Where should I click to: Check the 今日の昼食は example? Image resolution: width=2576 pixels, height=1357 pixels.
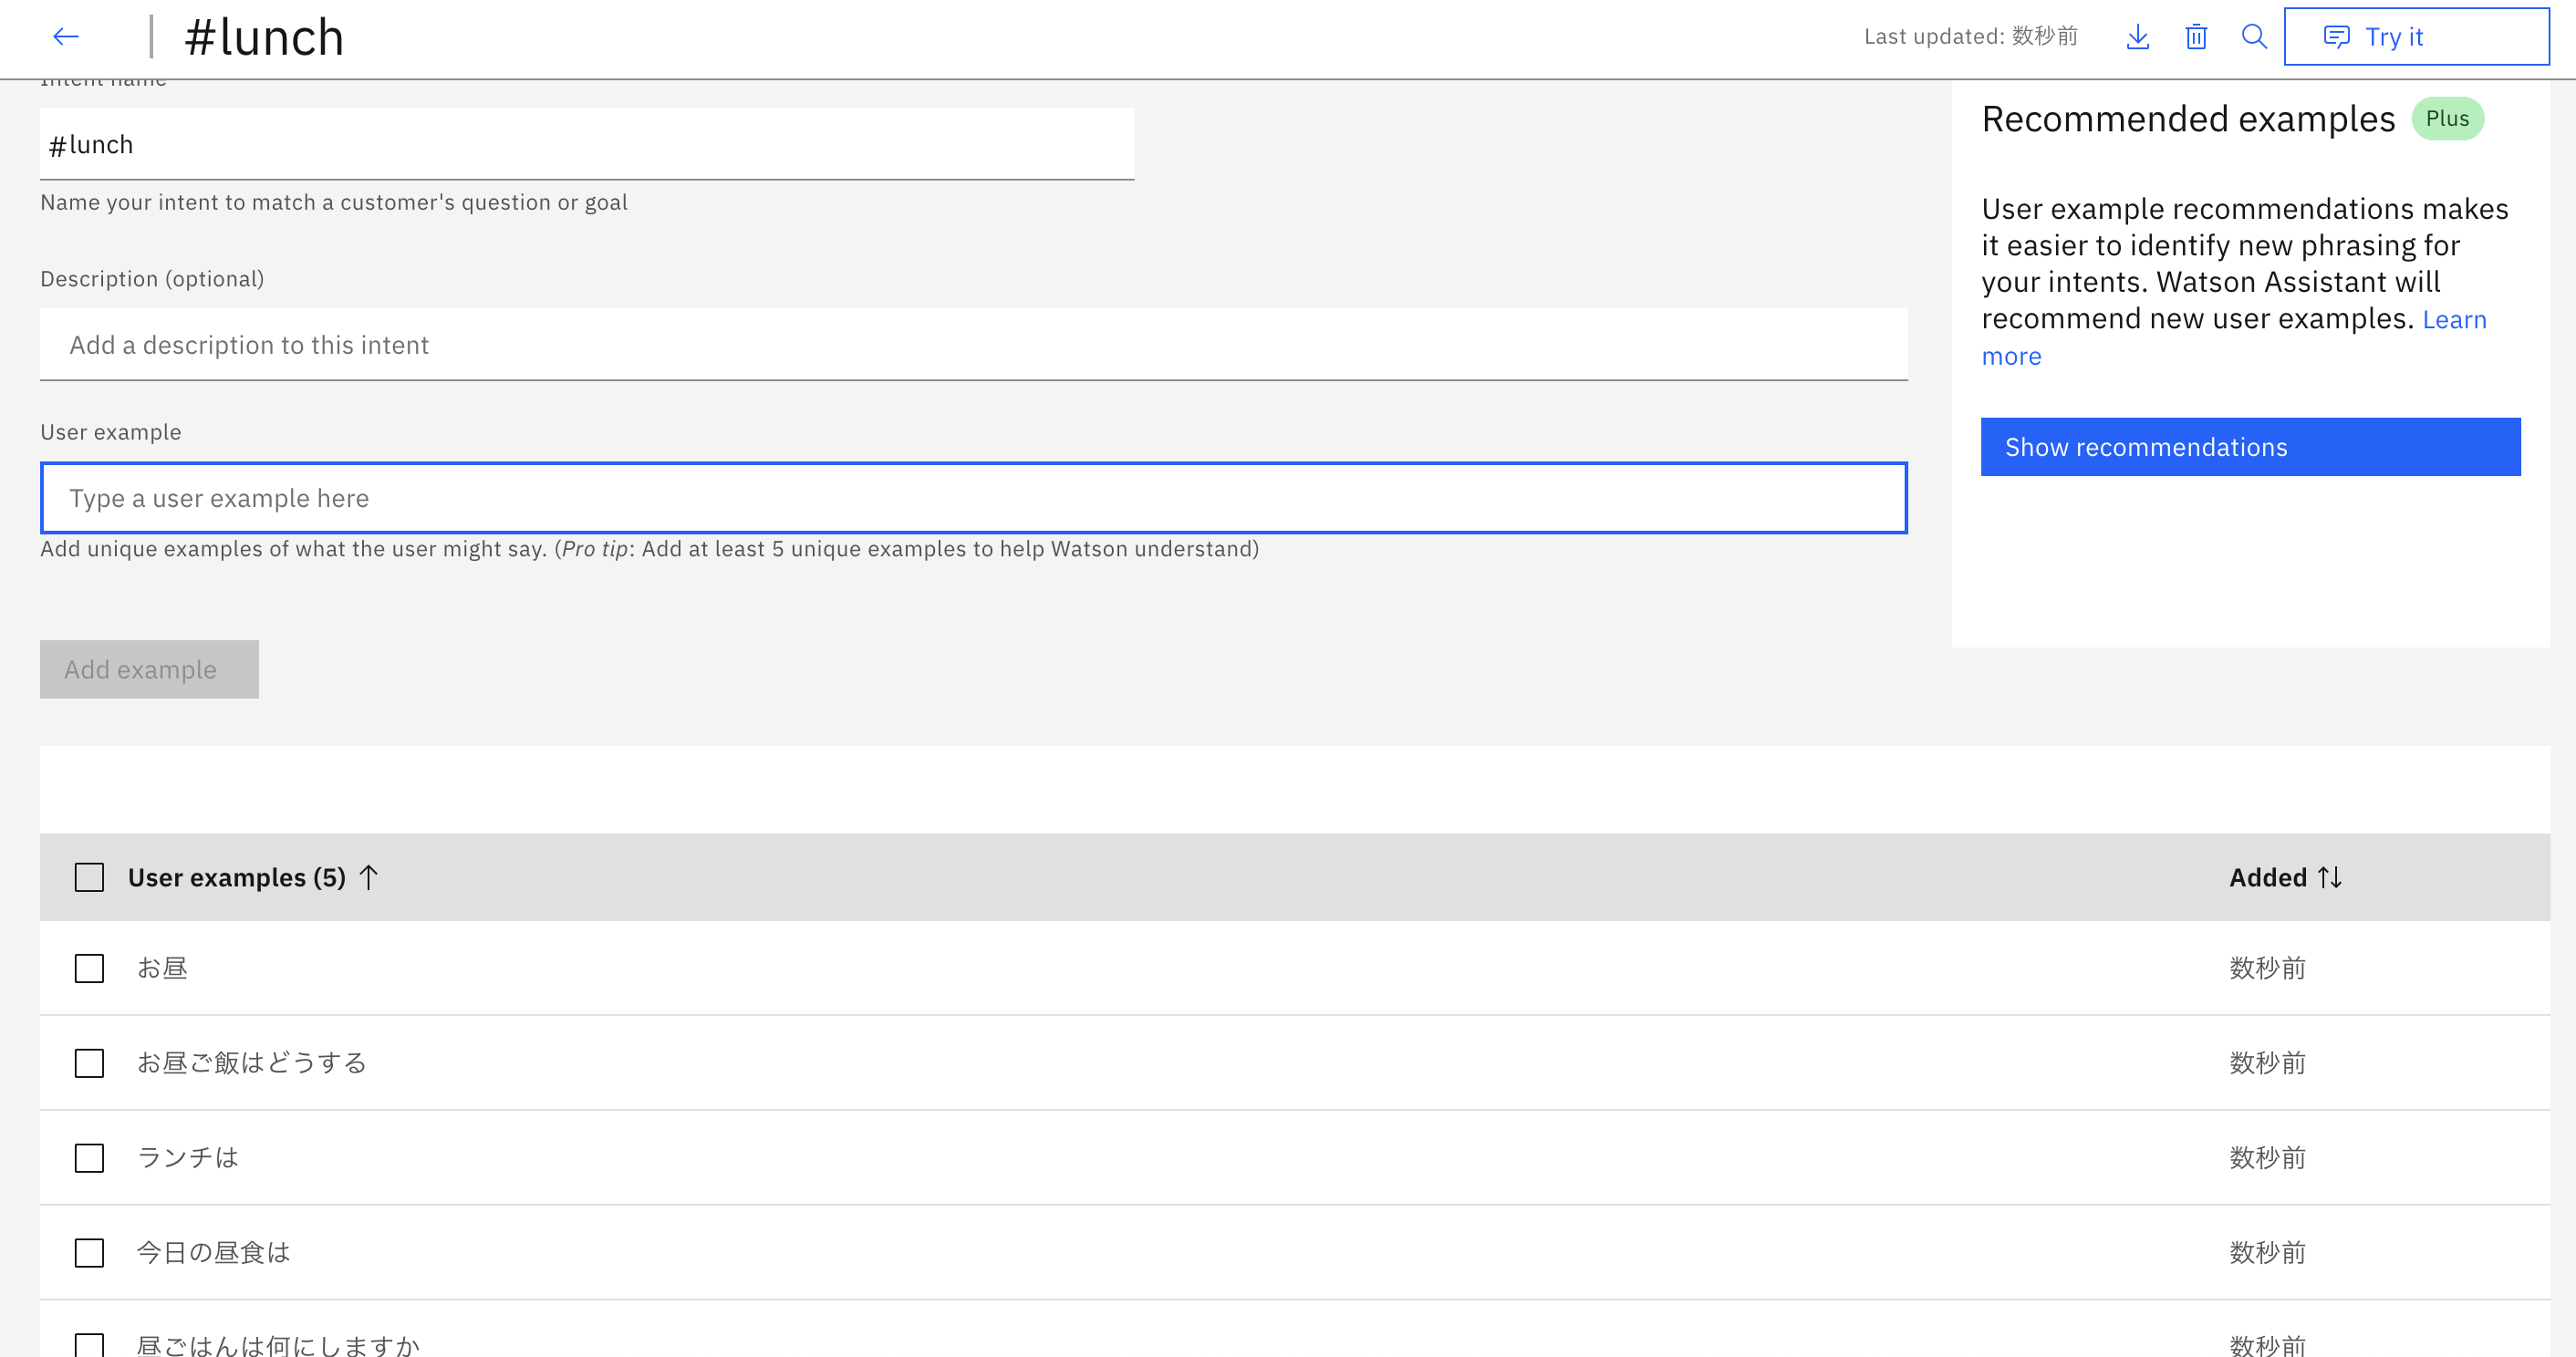tap(89, 1253)
